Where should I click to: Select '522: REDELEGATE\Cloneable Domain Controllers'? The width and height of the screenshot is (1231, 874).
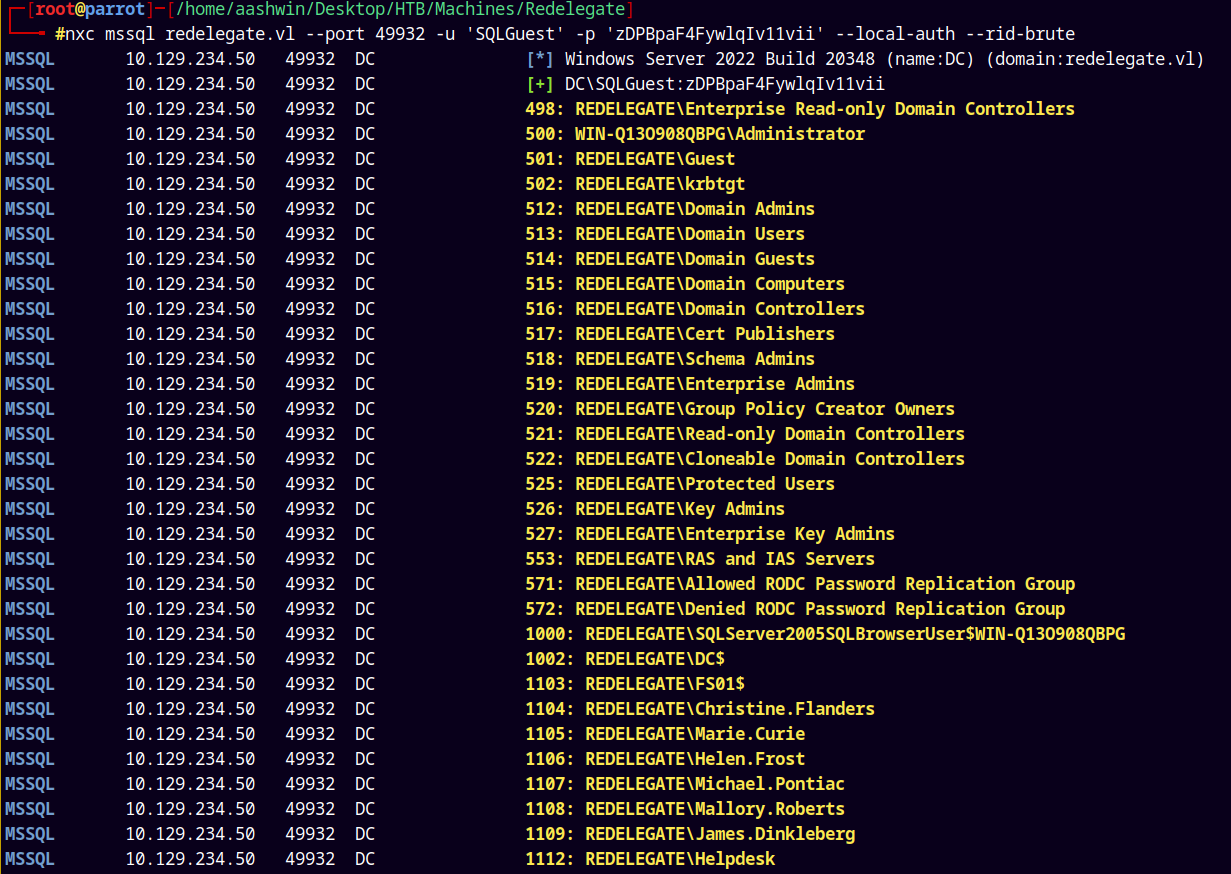click(x=745, y=460)
